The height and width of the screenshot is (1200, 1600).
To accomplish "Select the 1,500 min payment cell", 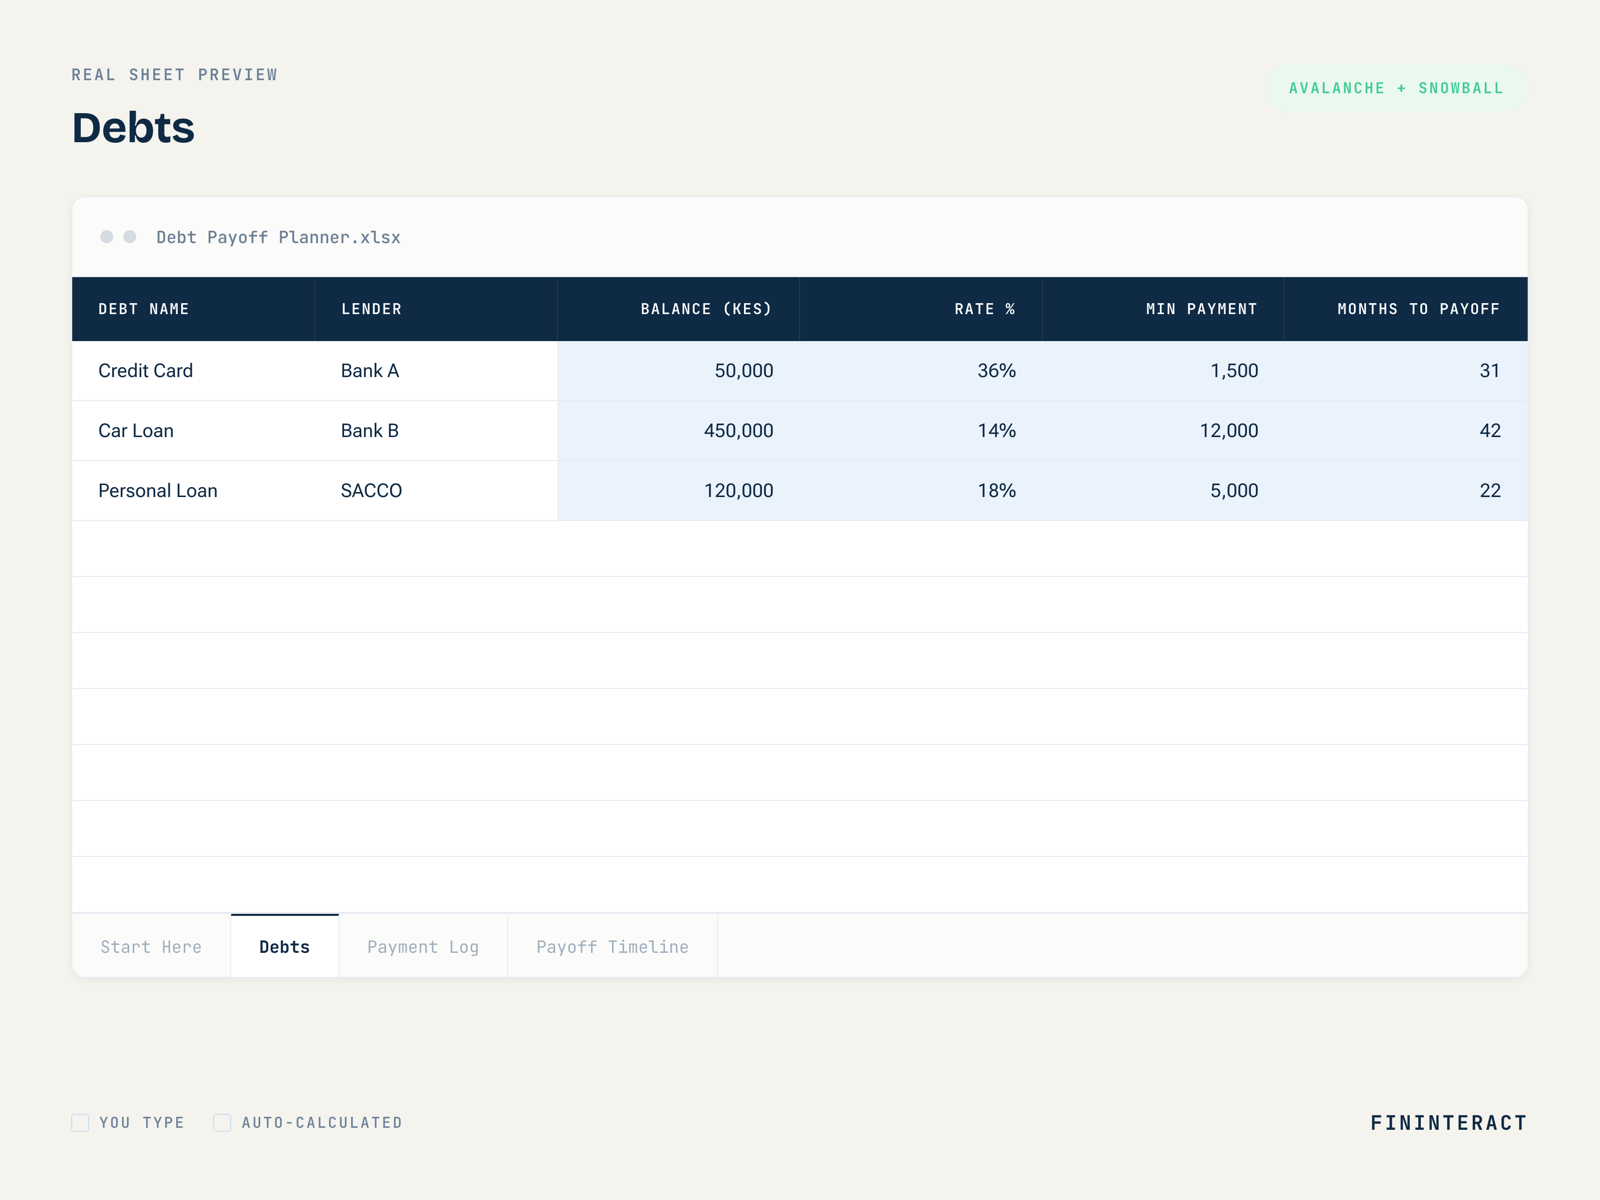I will click(1163, 371).
